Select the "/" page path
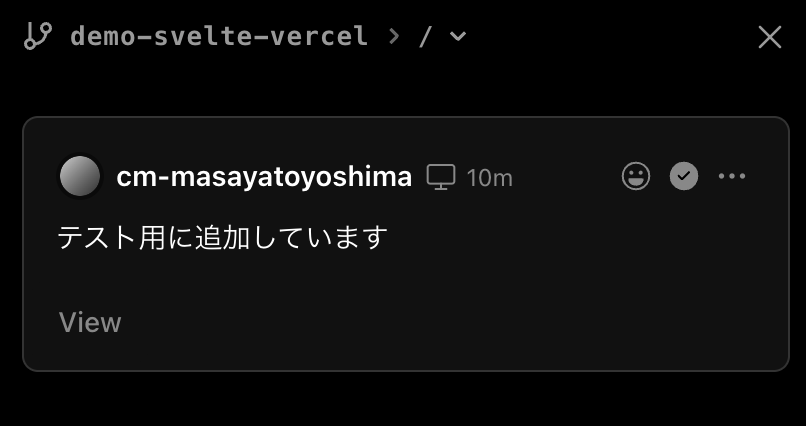The width and height of the screenshot is (806, 426). tap(426, 37)
